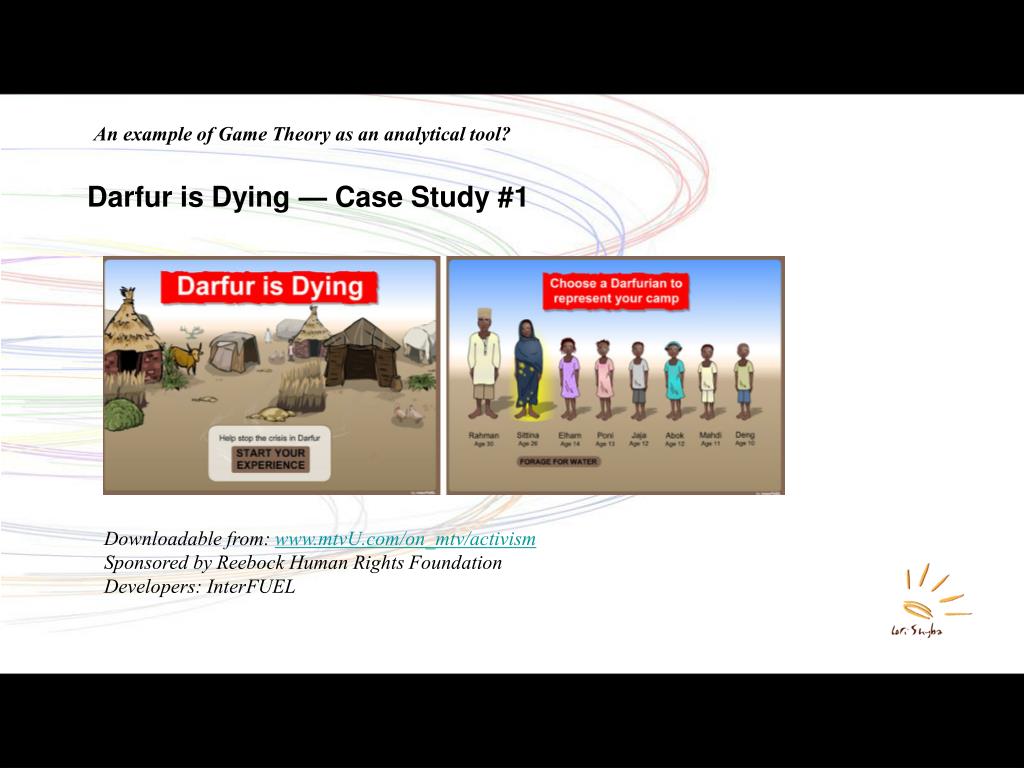This screenshot has height=768, width=1024.
Task: Click the "An example of Game Theory" subtitle
Action: point(302,135)
